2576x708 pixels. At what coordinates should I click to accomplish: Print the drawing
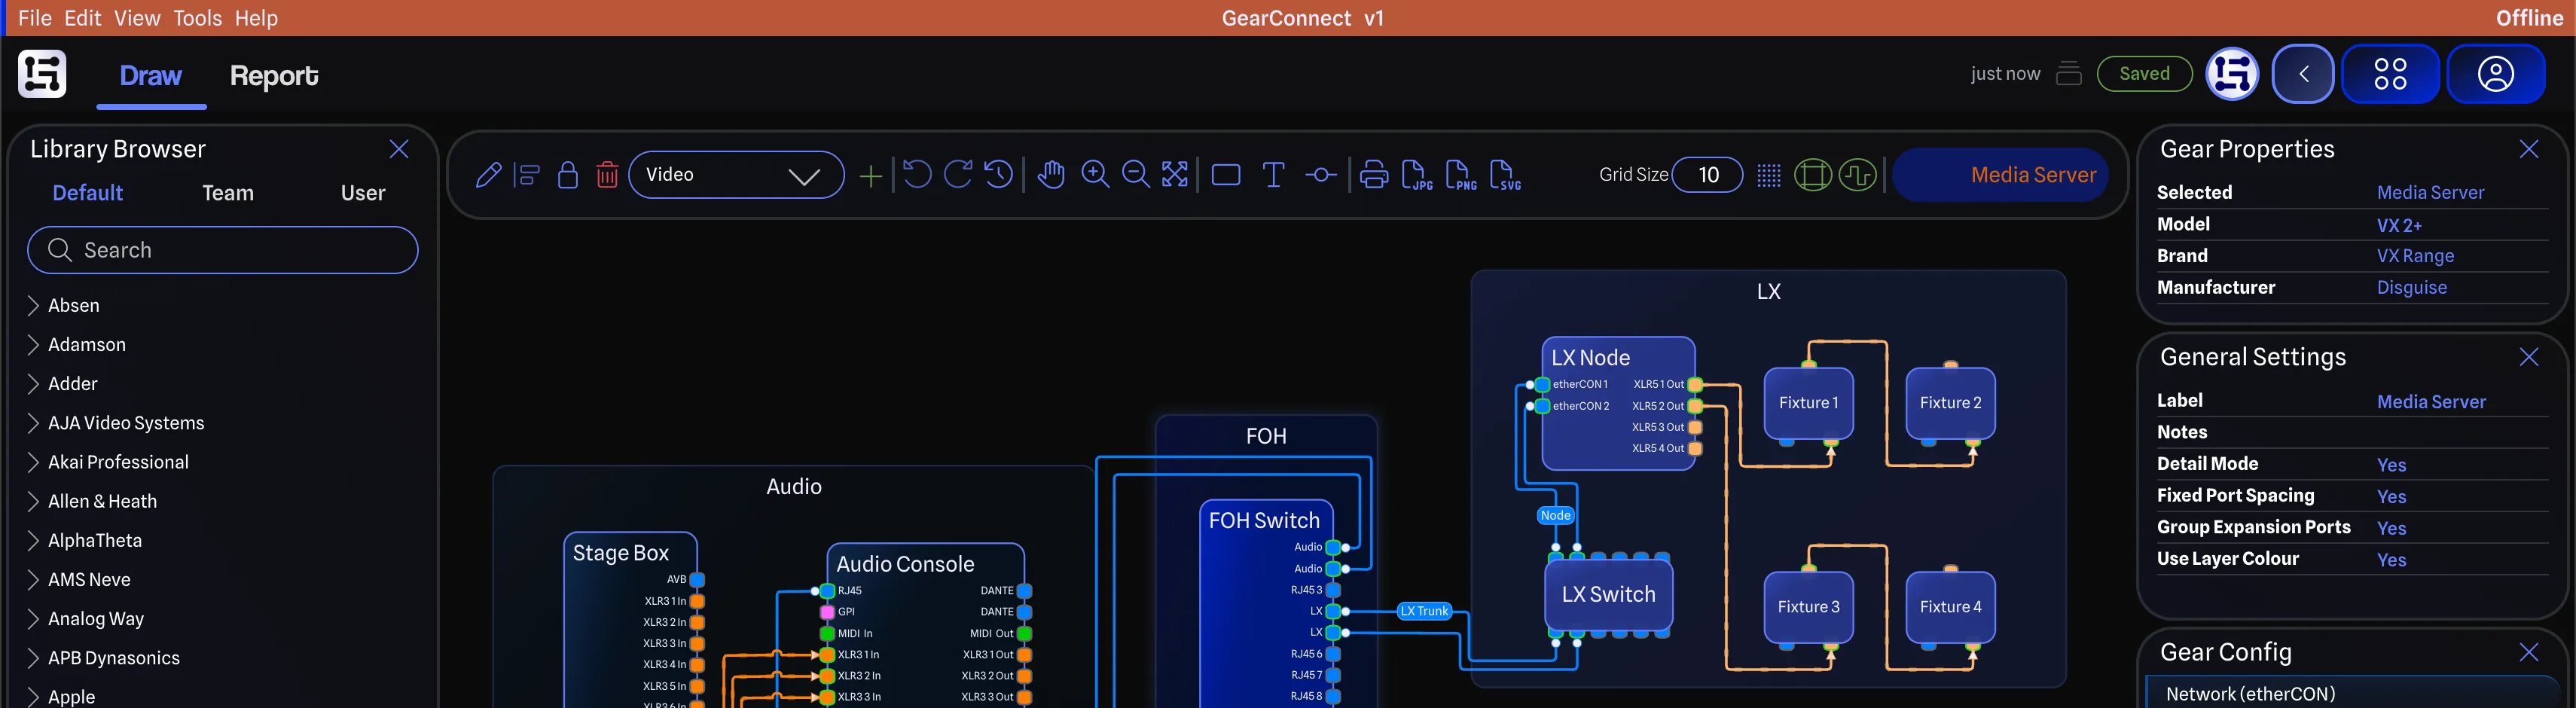tap(1373, 175)
